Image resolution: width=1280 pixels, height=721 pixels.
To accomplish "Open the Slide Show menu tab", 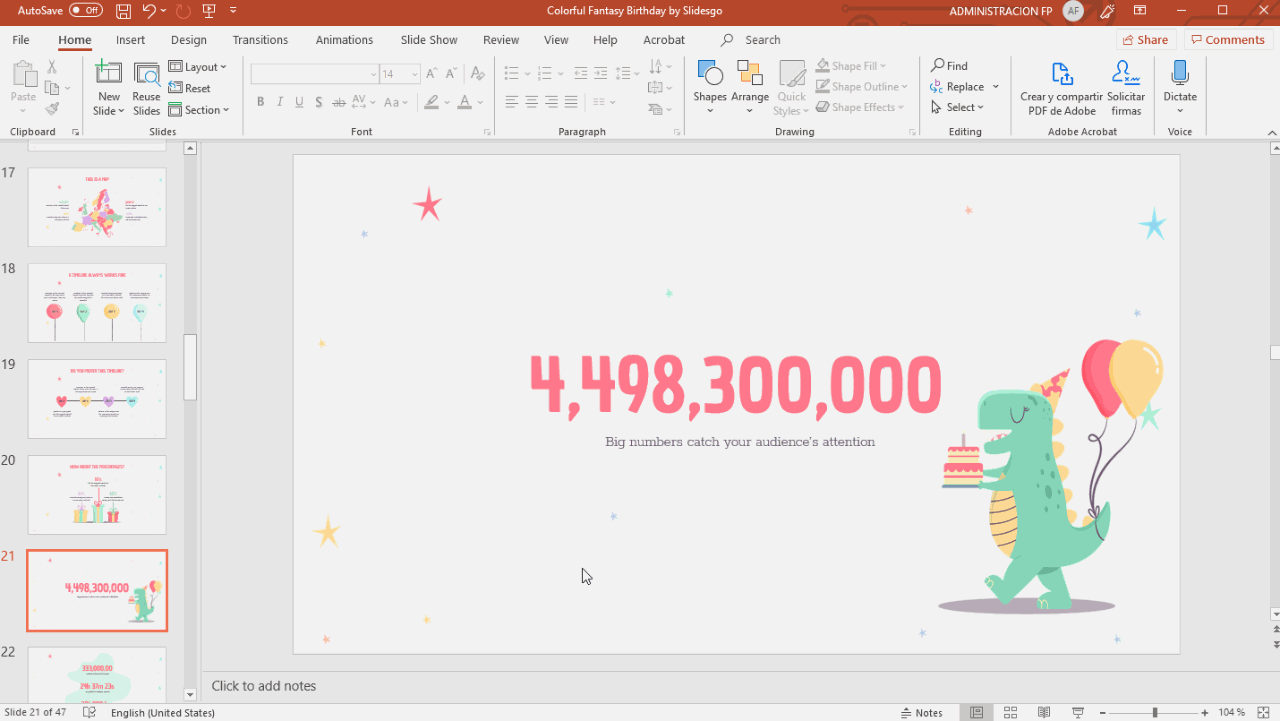I will tap(428, 39).
